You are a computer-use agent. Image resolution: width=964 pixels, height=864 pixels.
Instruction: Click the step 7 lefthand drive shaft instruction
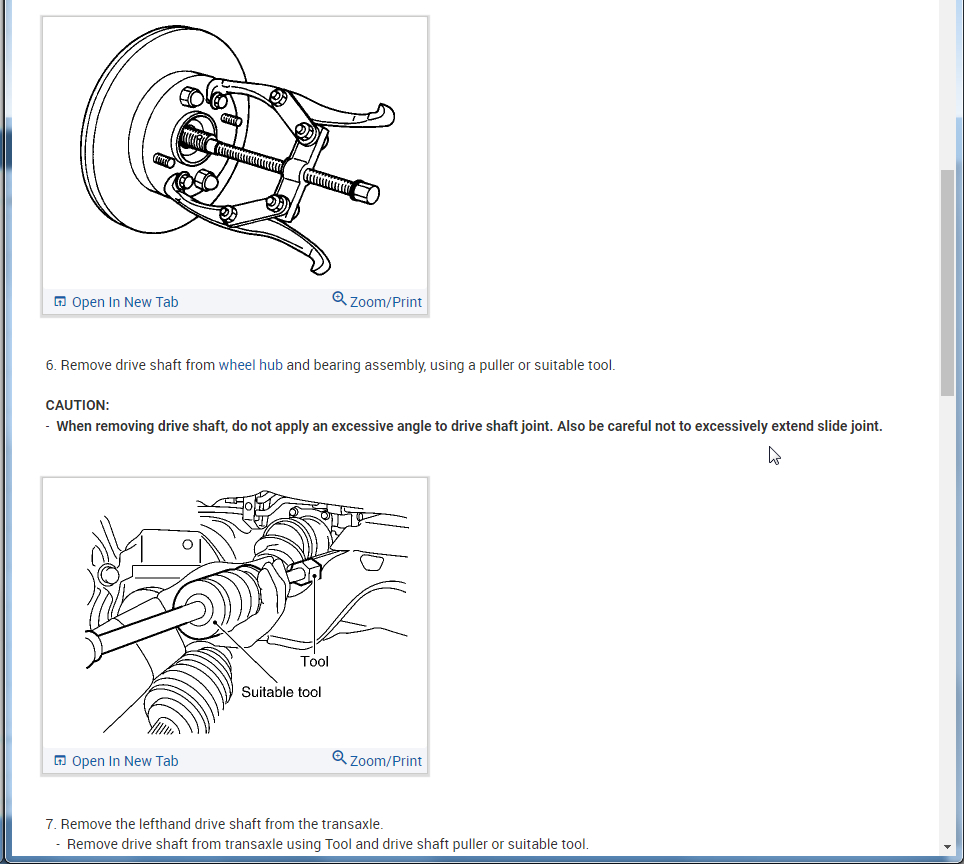pos(214,824)
